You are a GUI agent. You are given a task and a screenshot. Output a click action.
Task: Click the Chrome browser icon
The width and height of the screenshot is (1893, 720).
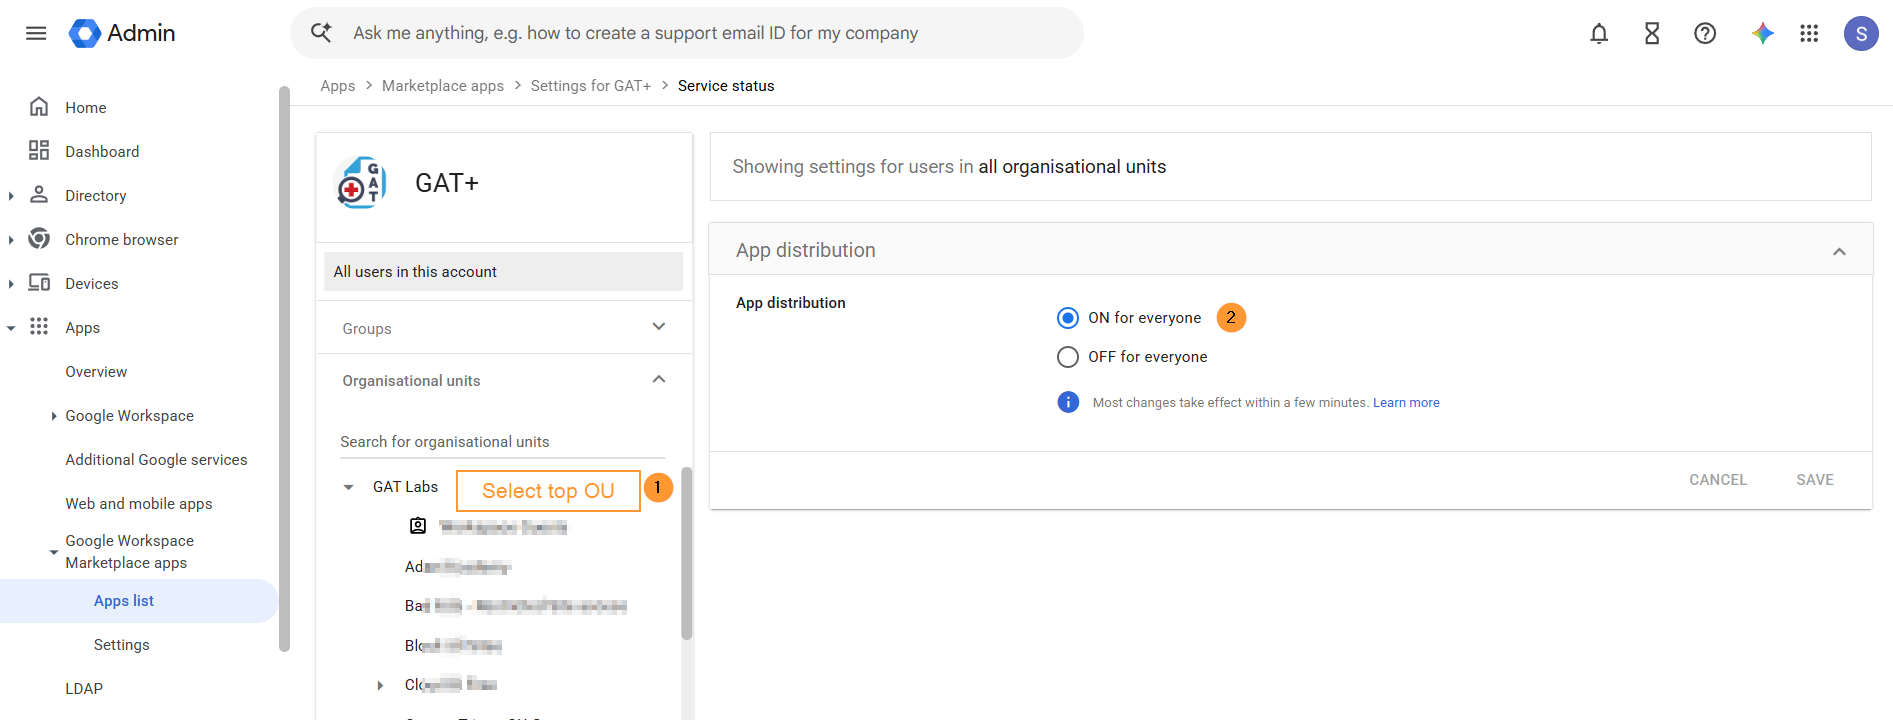click(x=39, y=239)
